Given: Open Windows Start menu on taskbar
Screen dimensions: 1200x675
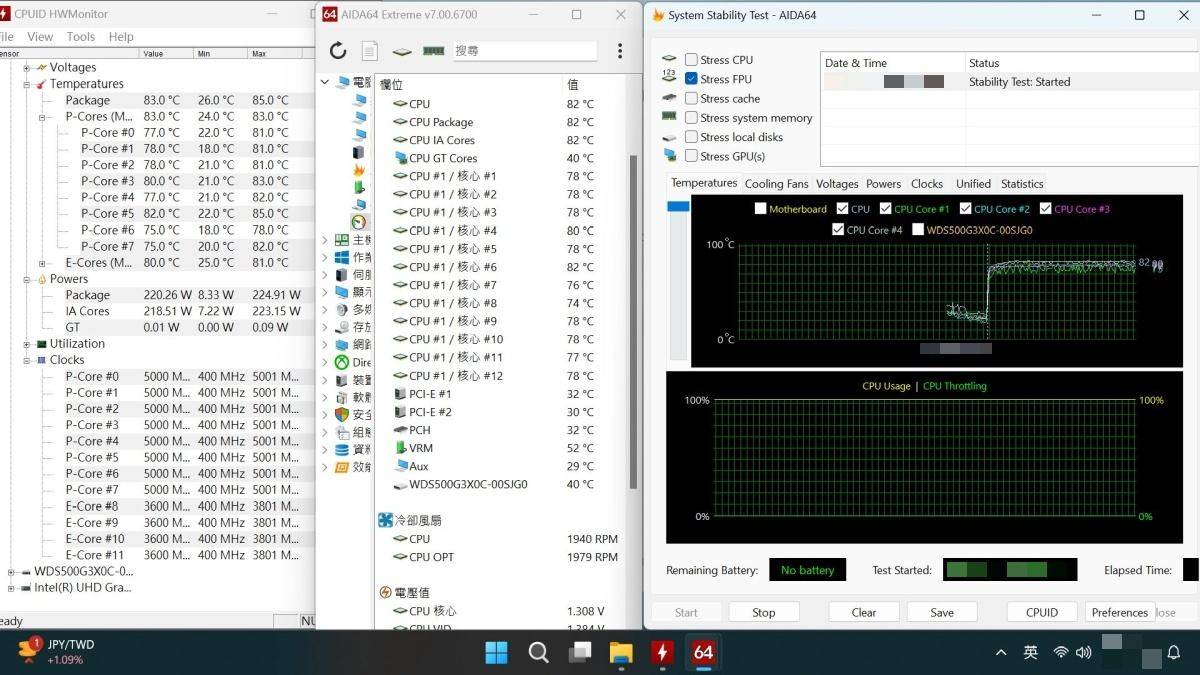Looking at the screenshot, I should tap(496, 653).
